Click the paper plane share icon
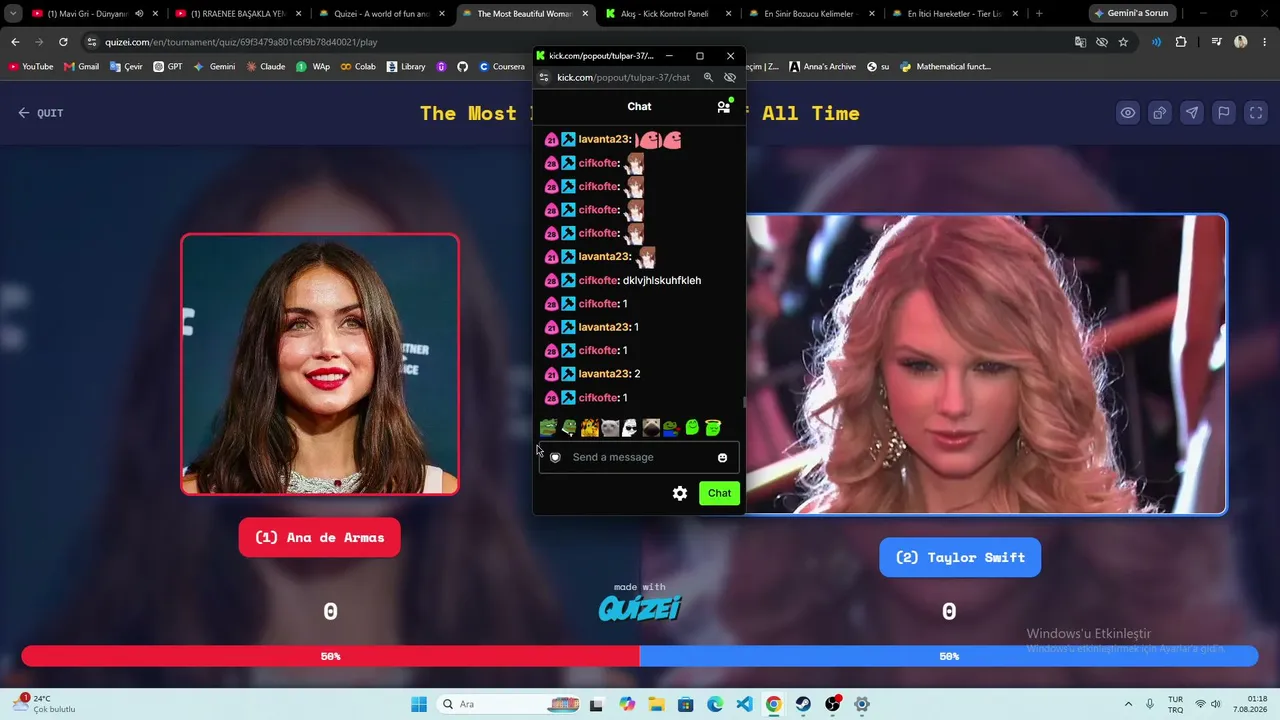 click(x=1192, y=113)
